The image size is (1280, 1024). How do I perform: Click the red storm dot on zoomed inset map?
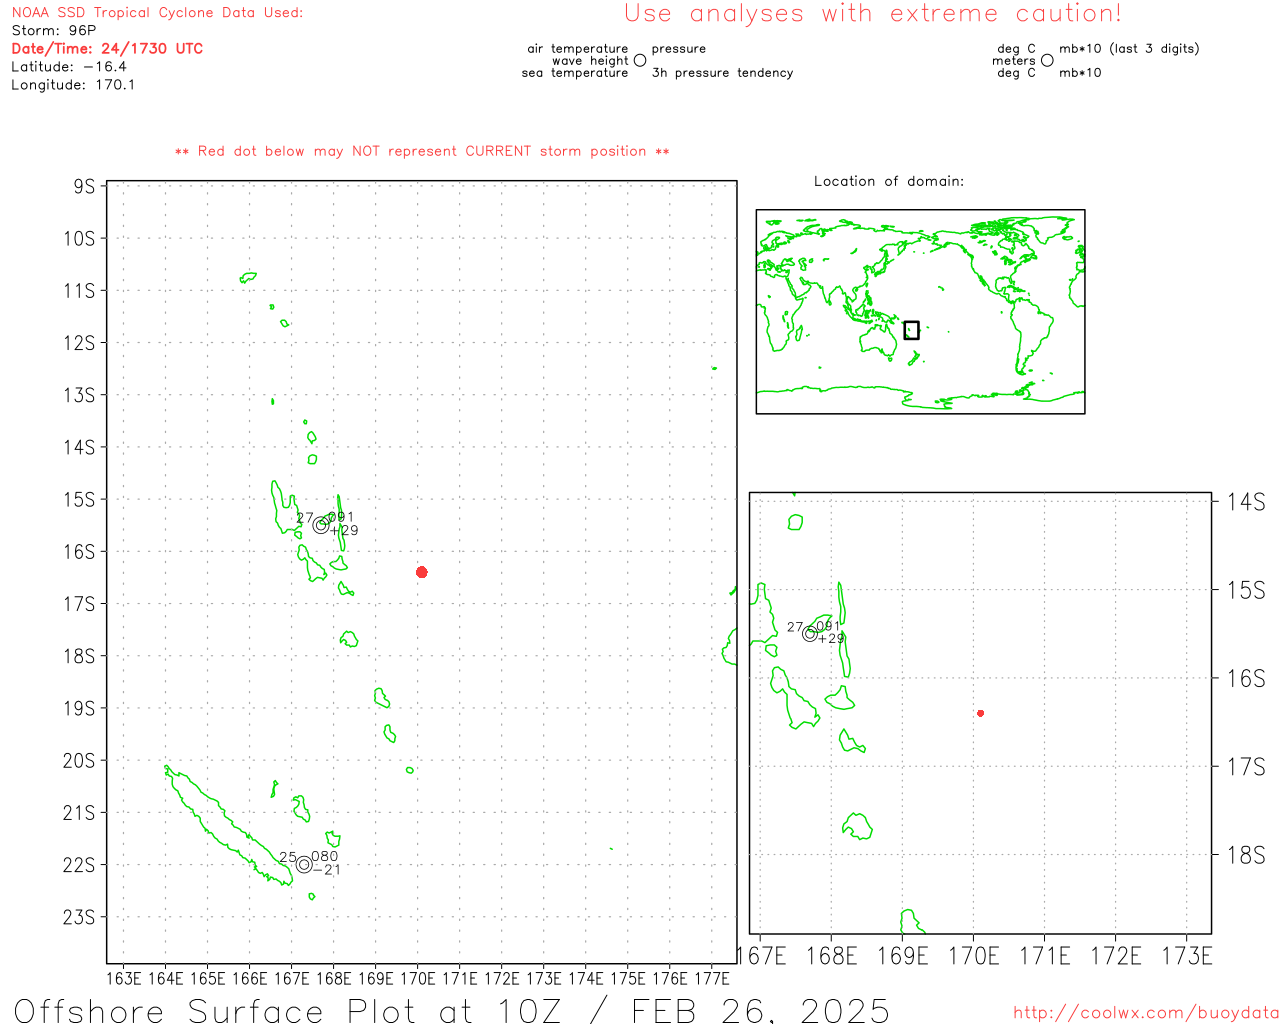(x=981, y=713)
